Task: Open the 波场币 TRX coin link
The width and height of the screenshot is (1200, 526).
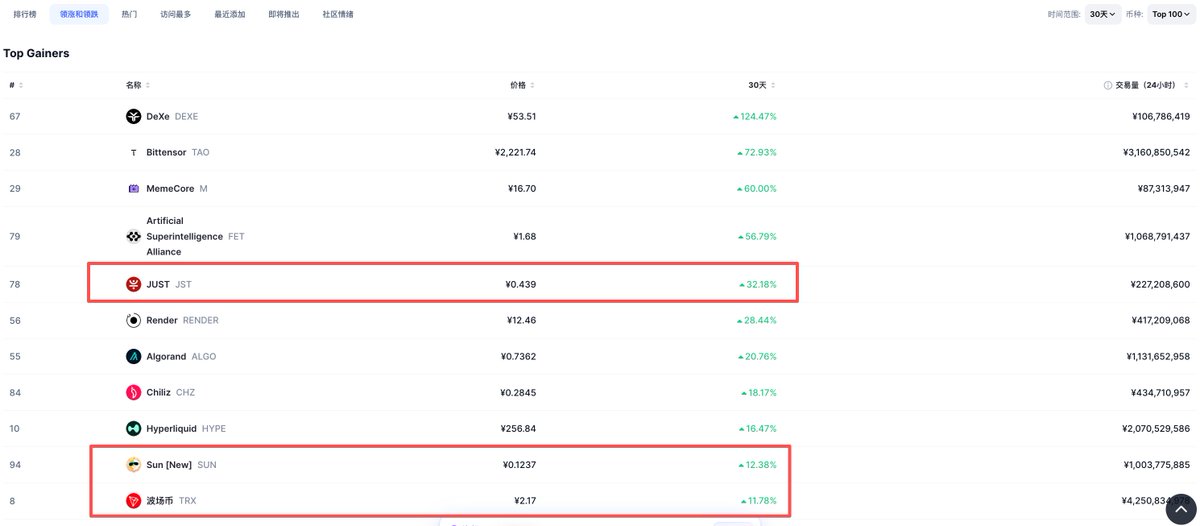Action: tap(160, 501)
